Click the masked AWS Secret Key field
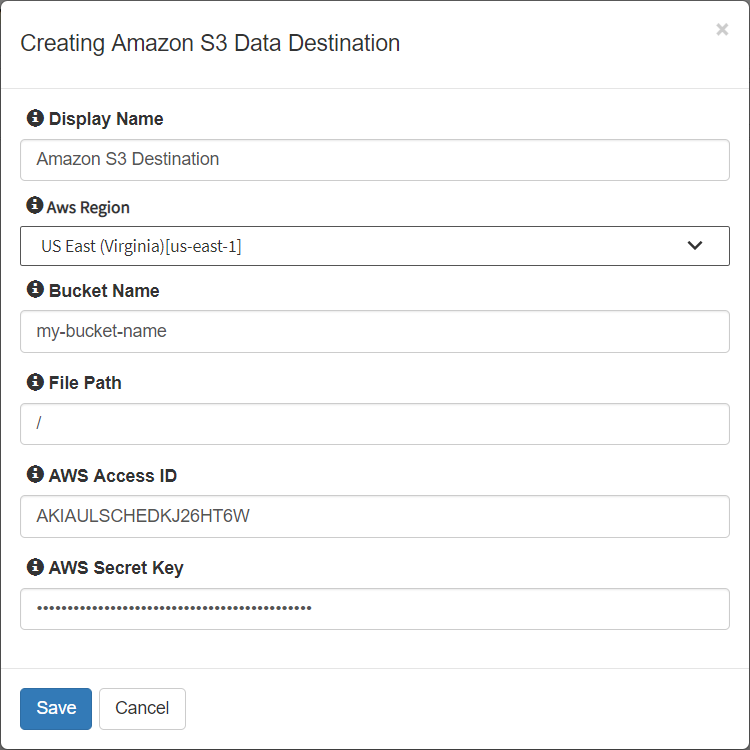Viewport: 750px width, 750px height. (x=375, y=609)
